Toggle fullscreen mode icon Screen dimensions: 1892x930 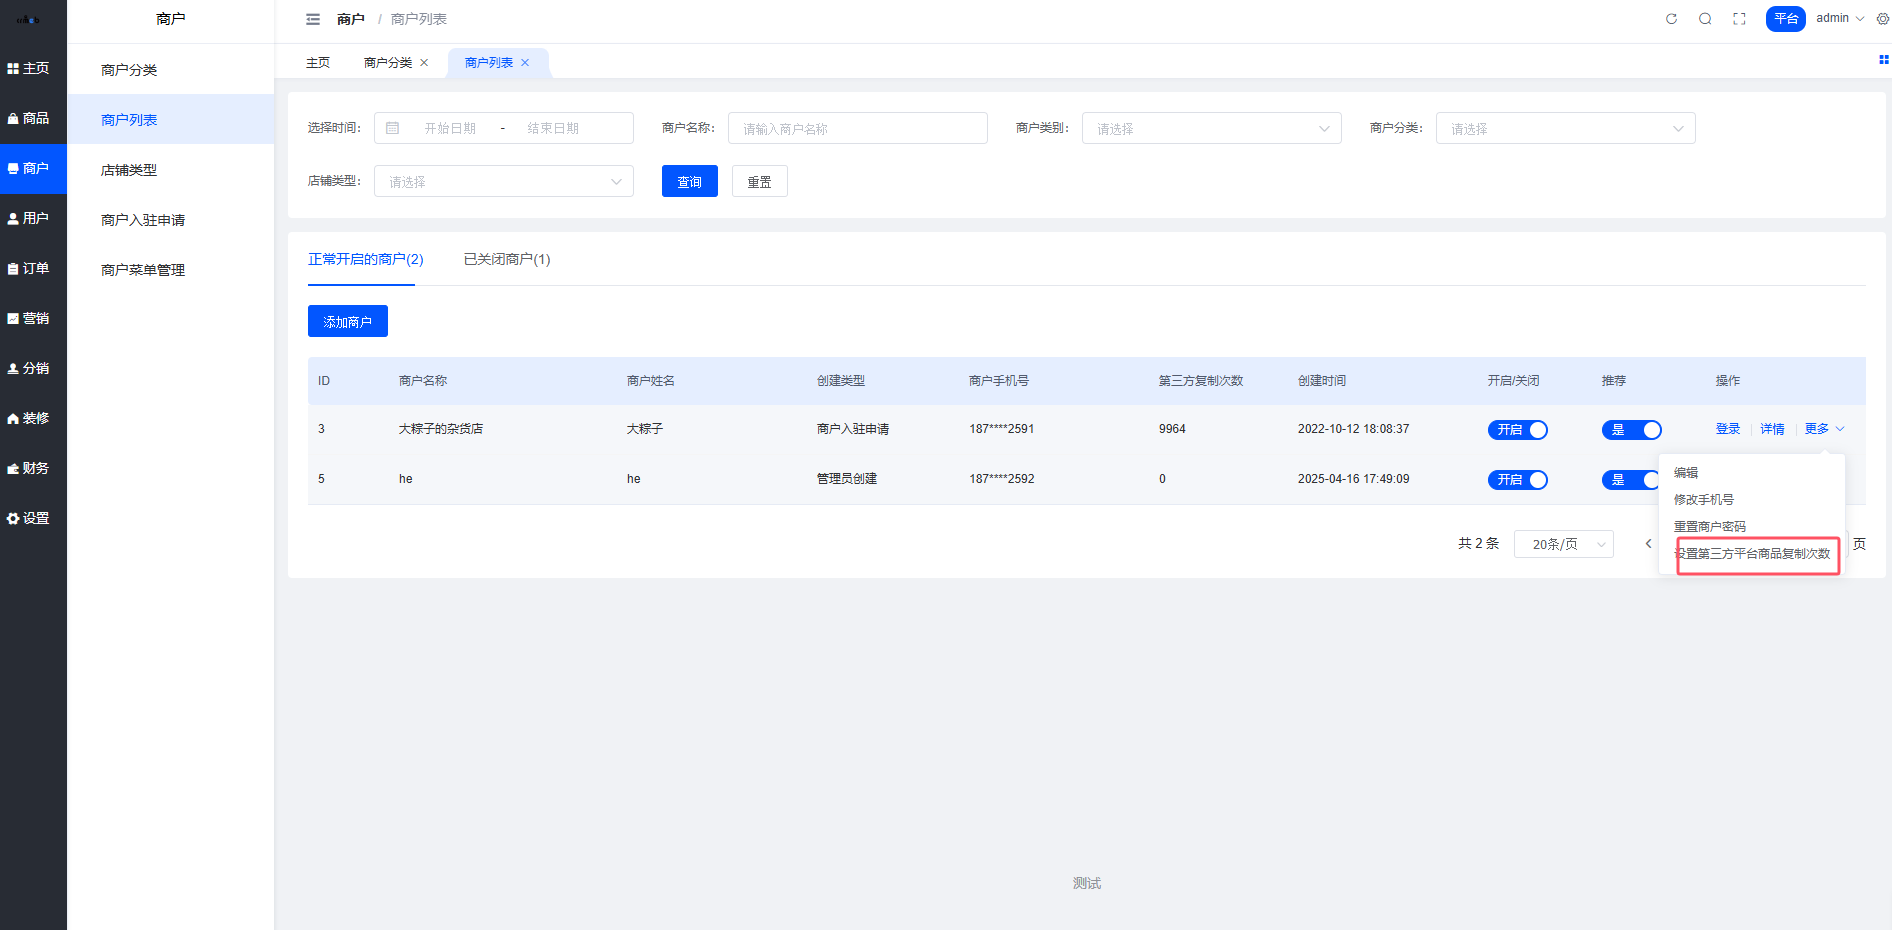point(1739,19)
